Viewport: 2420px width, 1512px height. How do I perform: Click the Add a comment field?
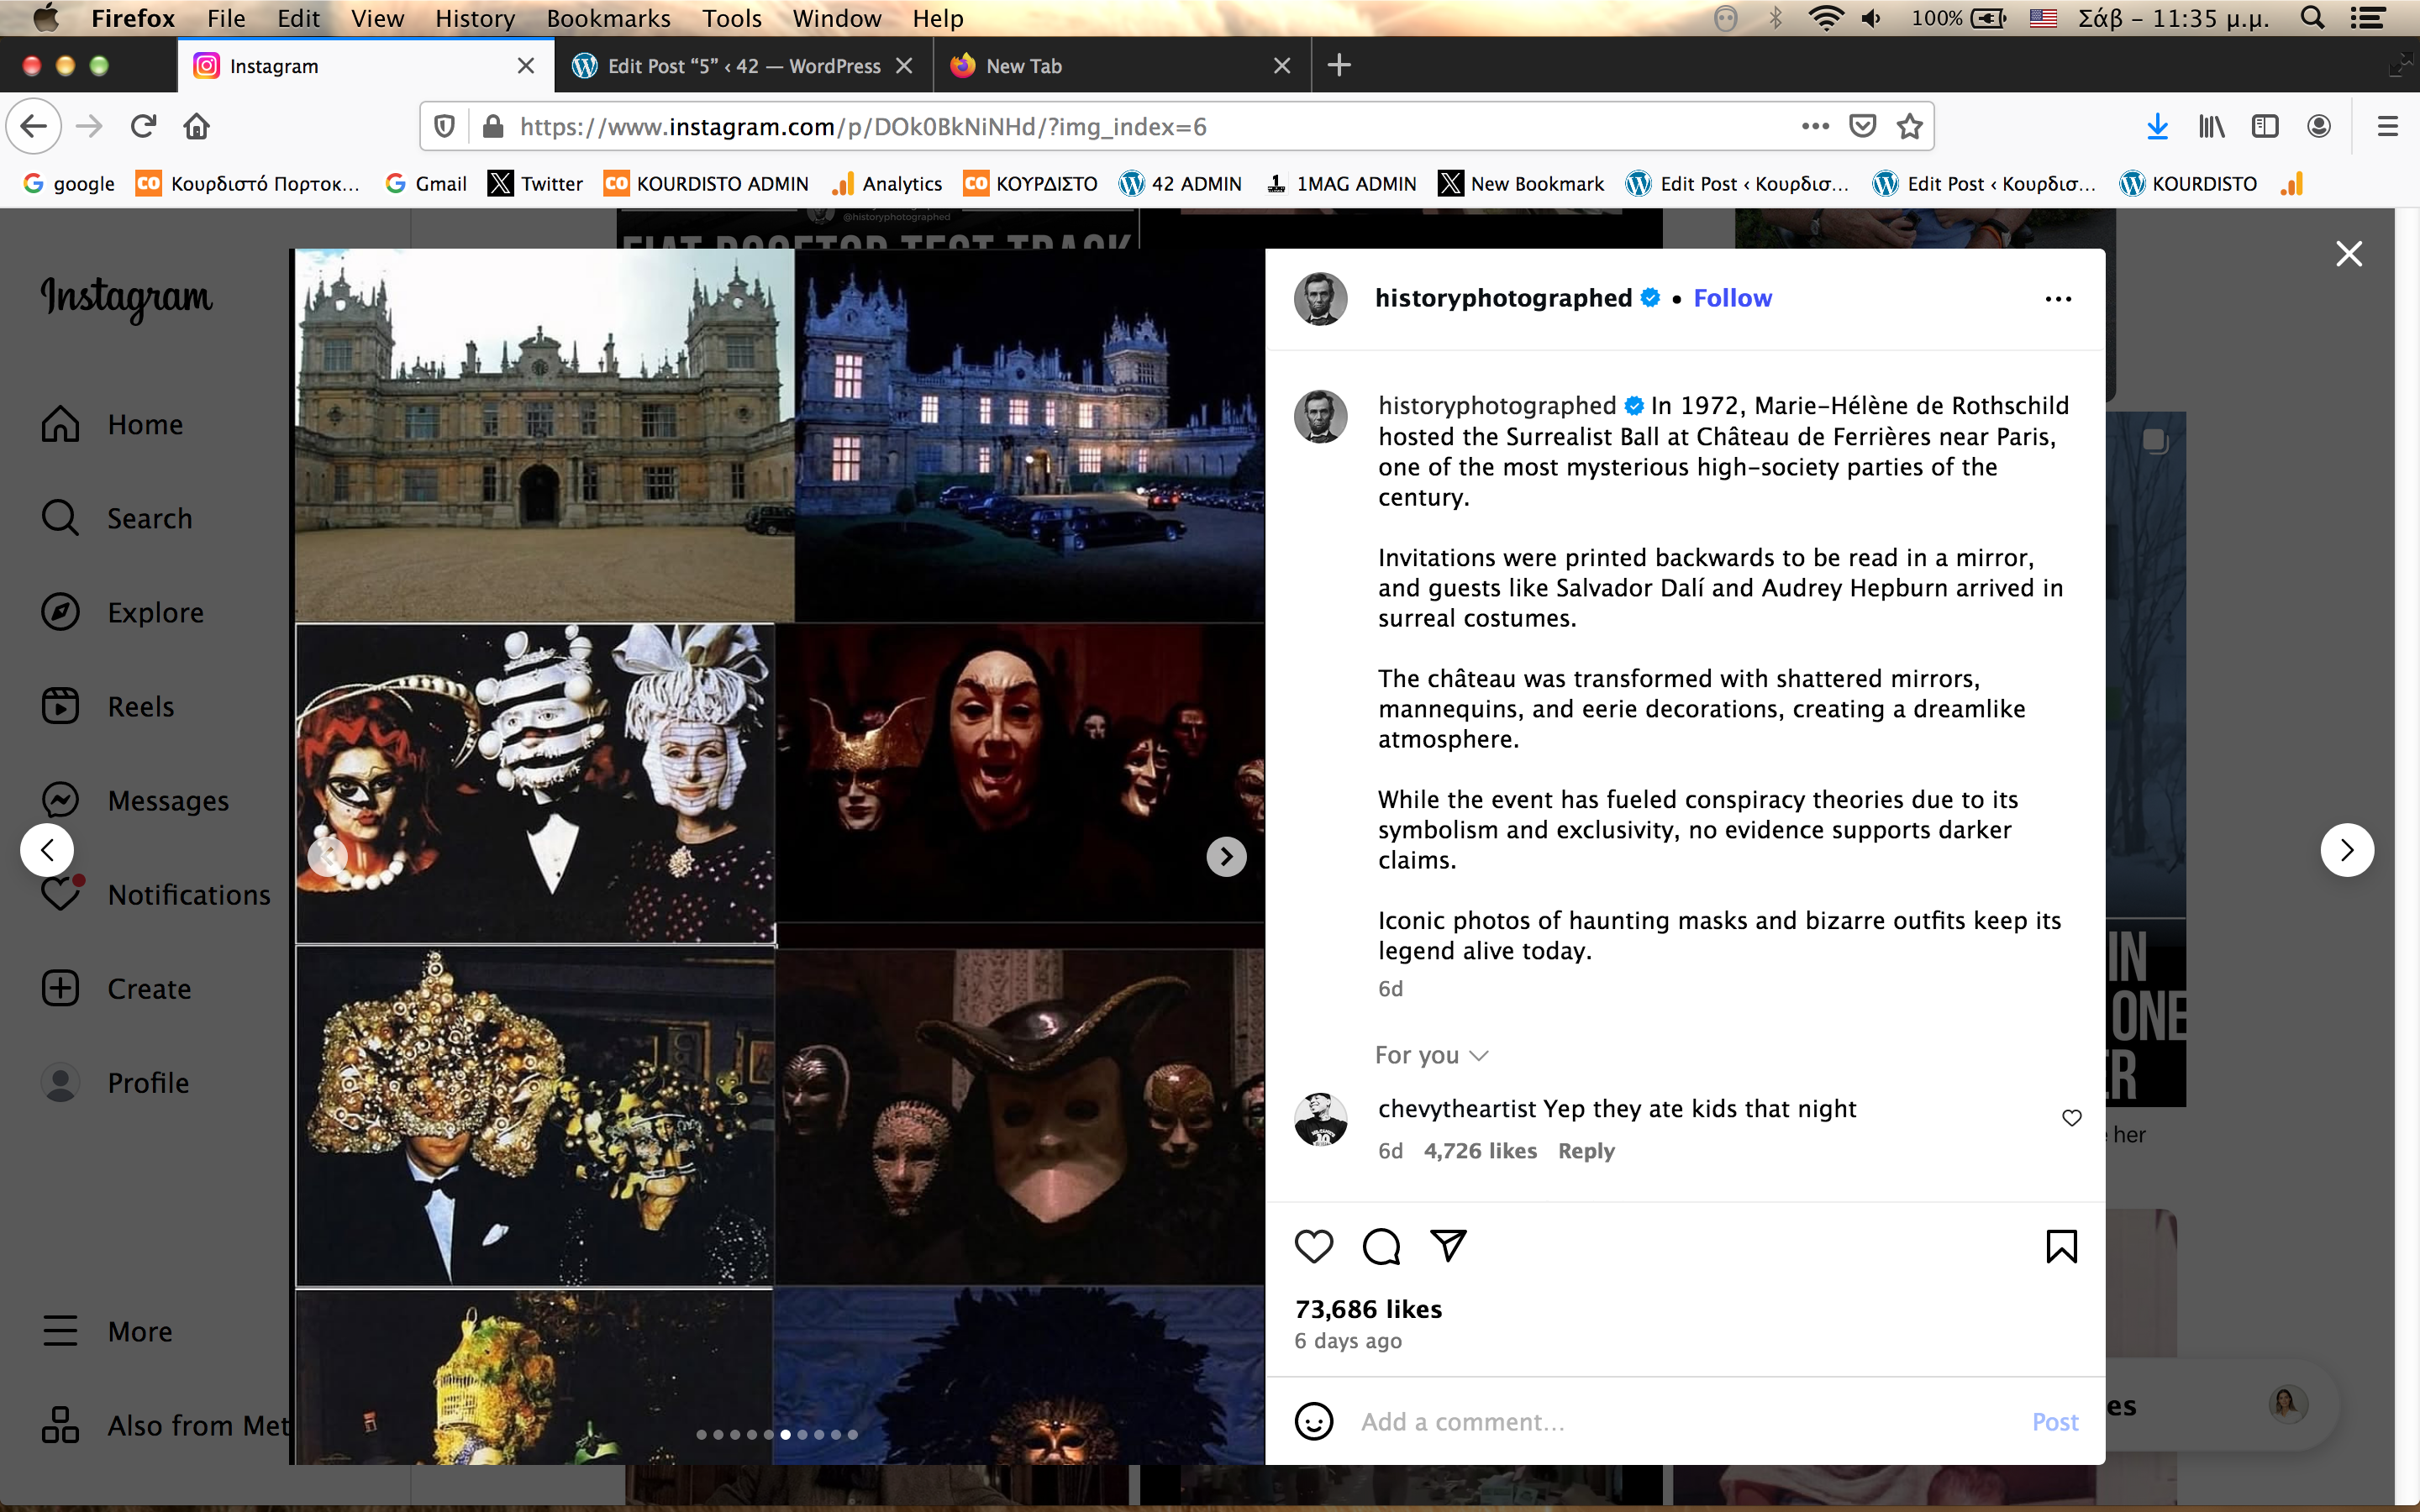(1680, 1421)
